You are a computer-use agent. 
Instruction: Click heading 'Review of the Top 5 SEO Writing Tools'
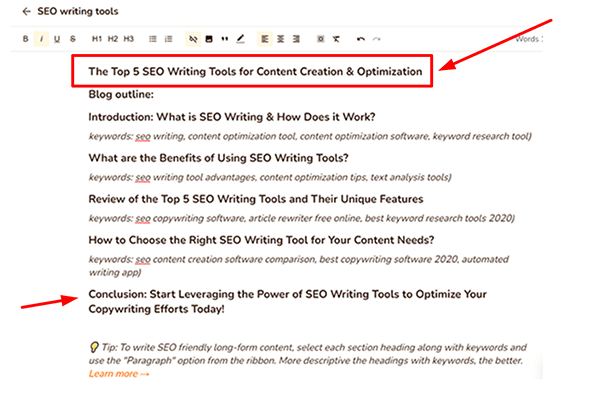point(256,199)
